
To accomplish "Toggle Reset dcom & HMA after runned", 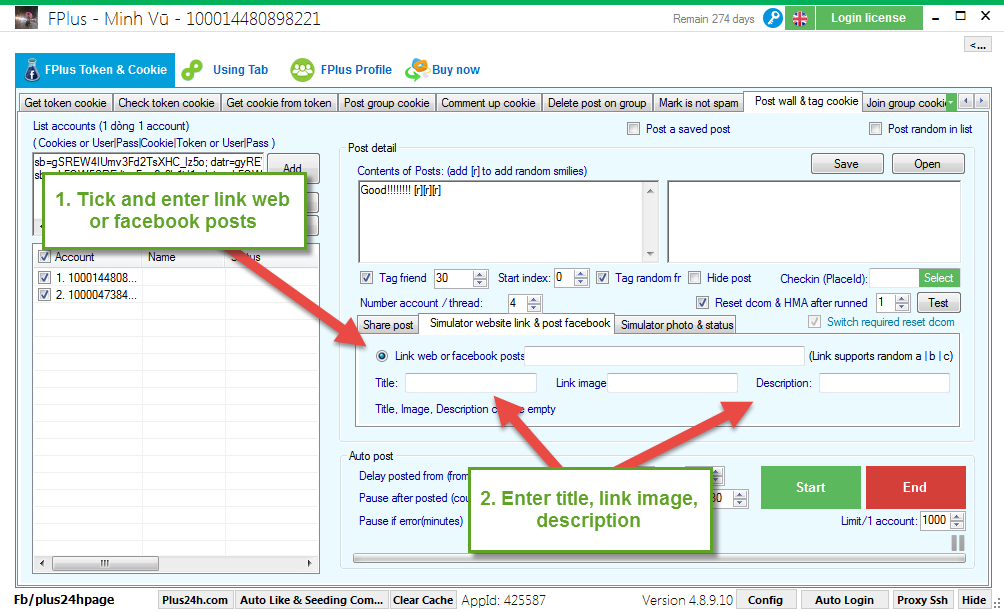I will tap(702, 303).
